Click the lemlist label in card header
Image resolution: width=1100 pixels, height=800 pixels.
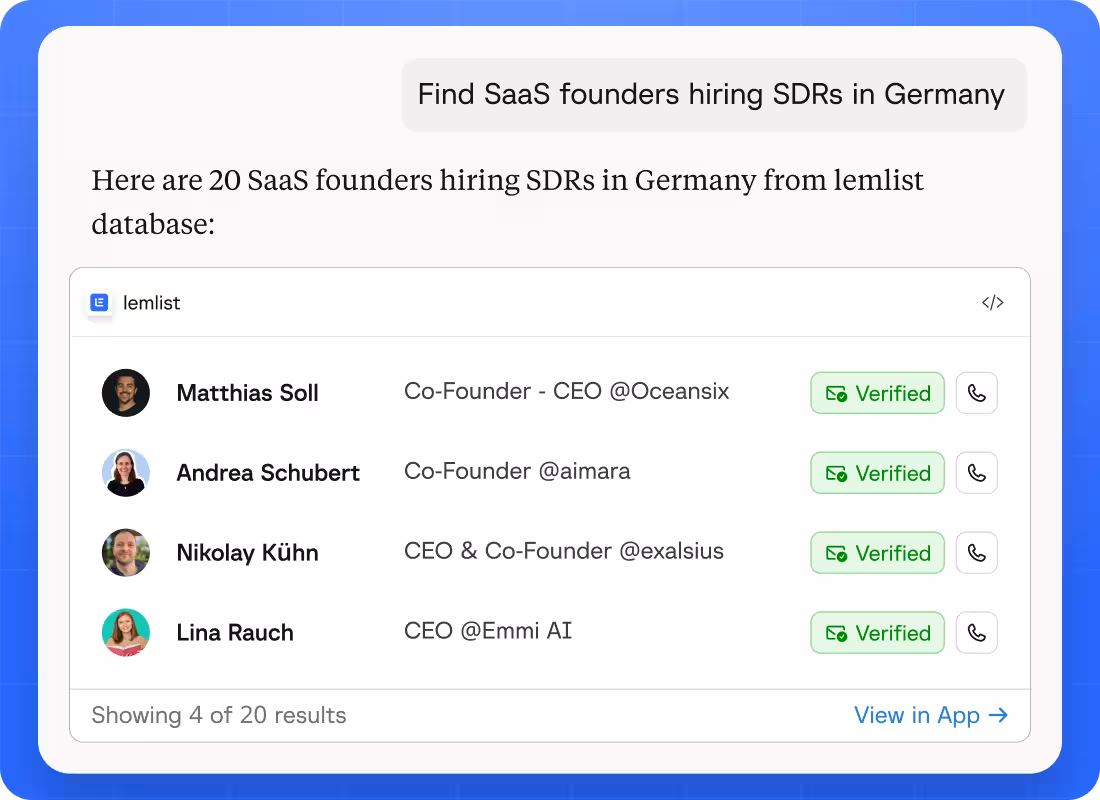[152, 302]
